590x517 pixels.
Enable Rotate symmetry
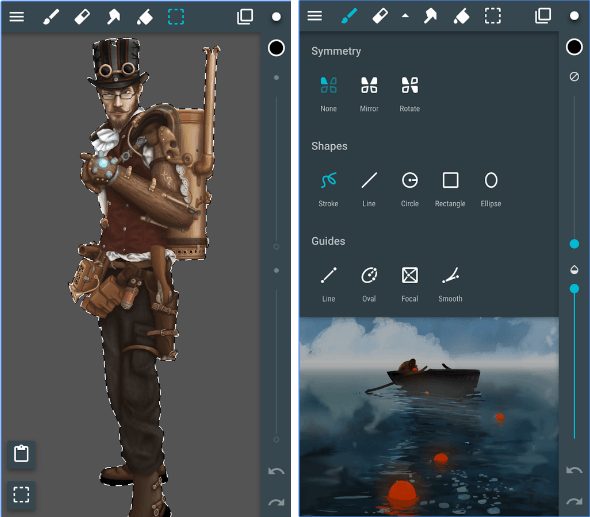point(409,94)
